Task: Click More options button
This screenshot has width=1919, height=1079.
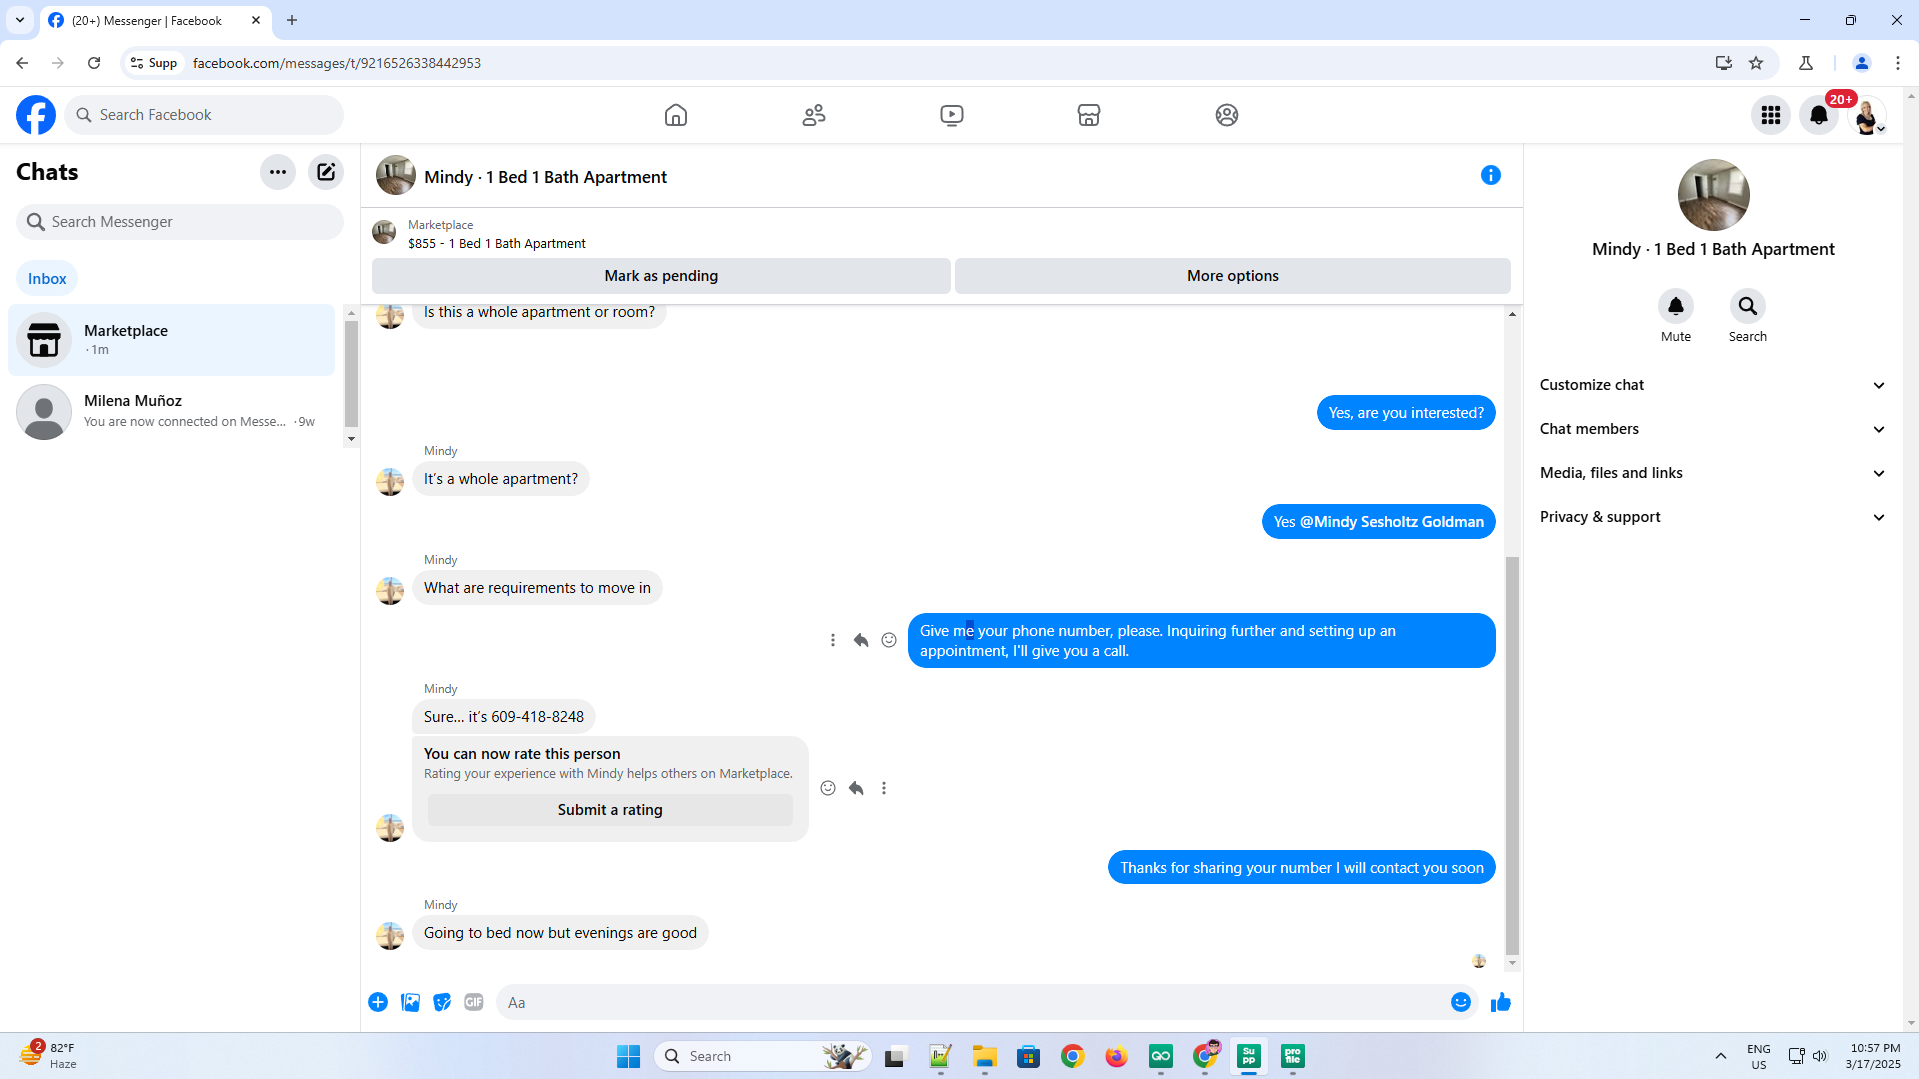Action: [1233, 276]
